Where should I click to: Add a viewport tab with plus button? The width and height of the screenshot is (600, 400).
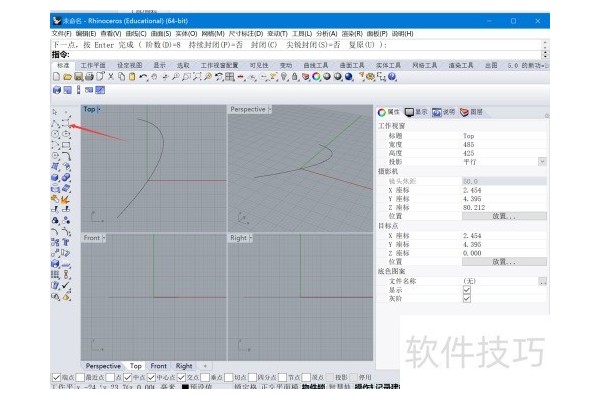205,366
